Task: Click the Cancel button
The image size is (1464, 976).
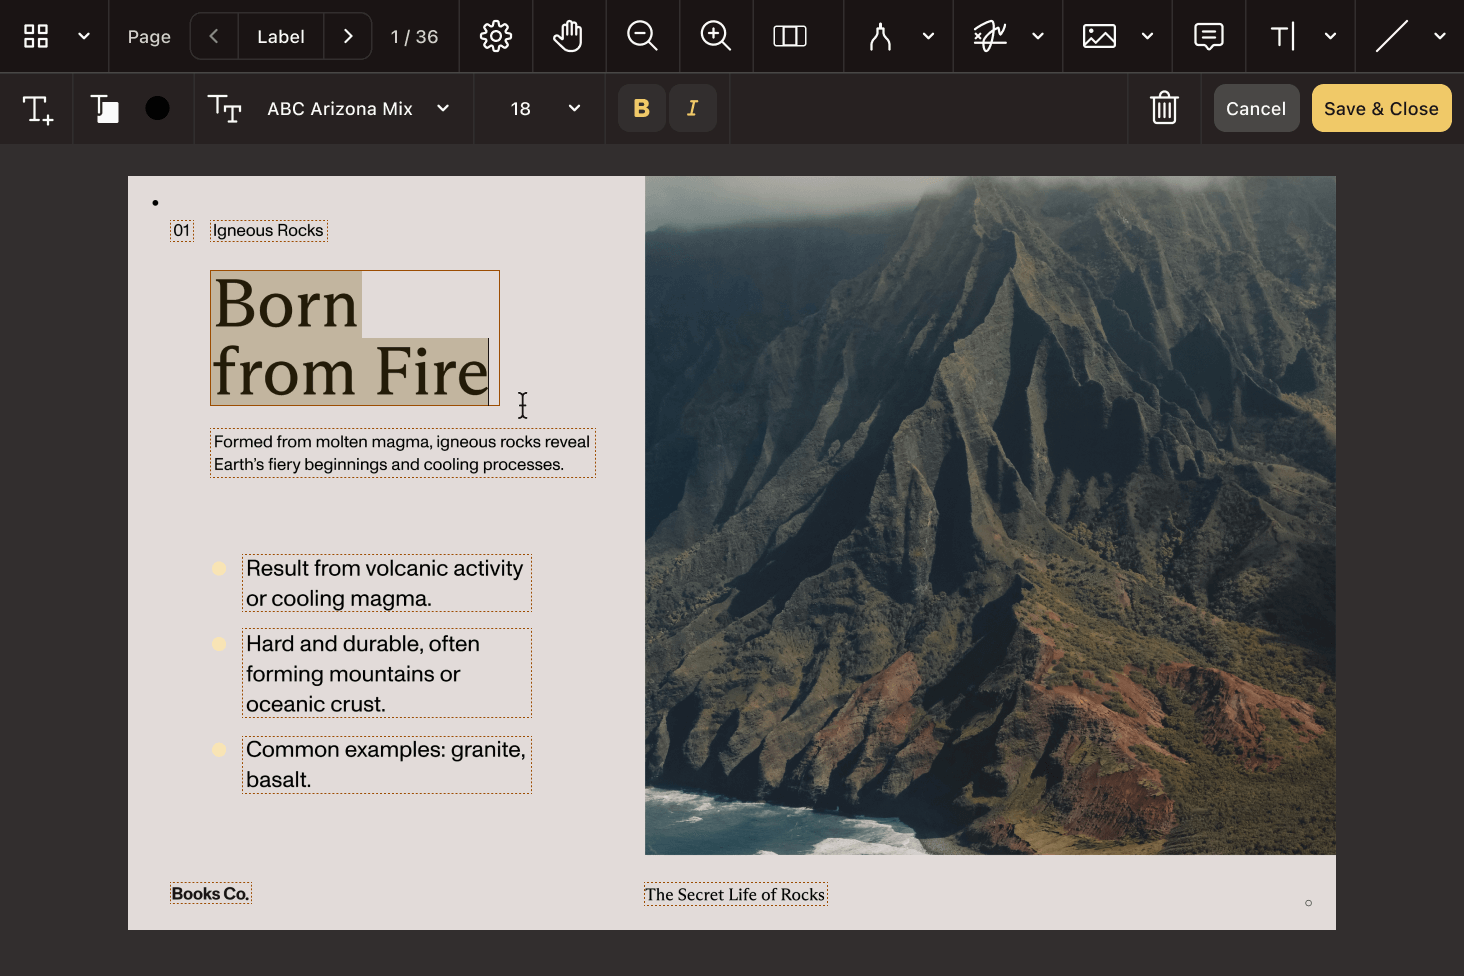Action: [1256, 108]
